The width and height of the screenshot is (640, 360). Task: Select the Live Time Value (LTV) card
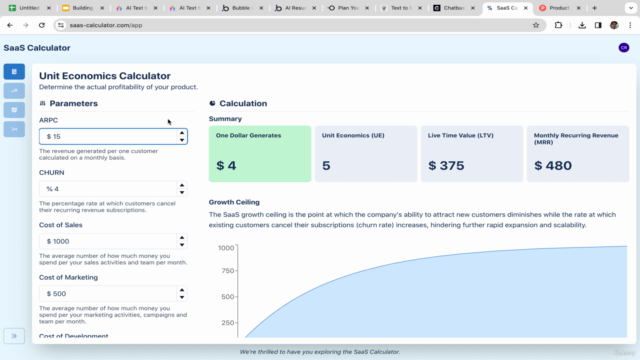[472, 154]
